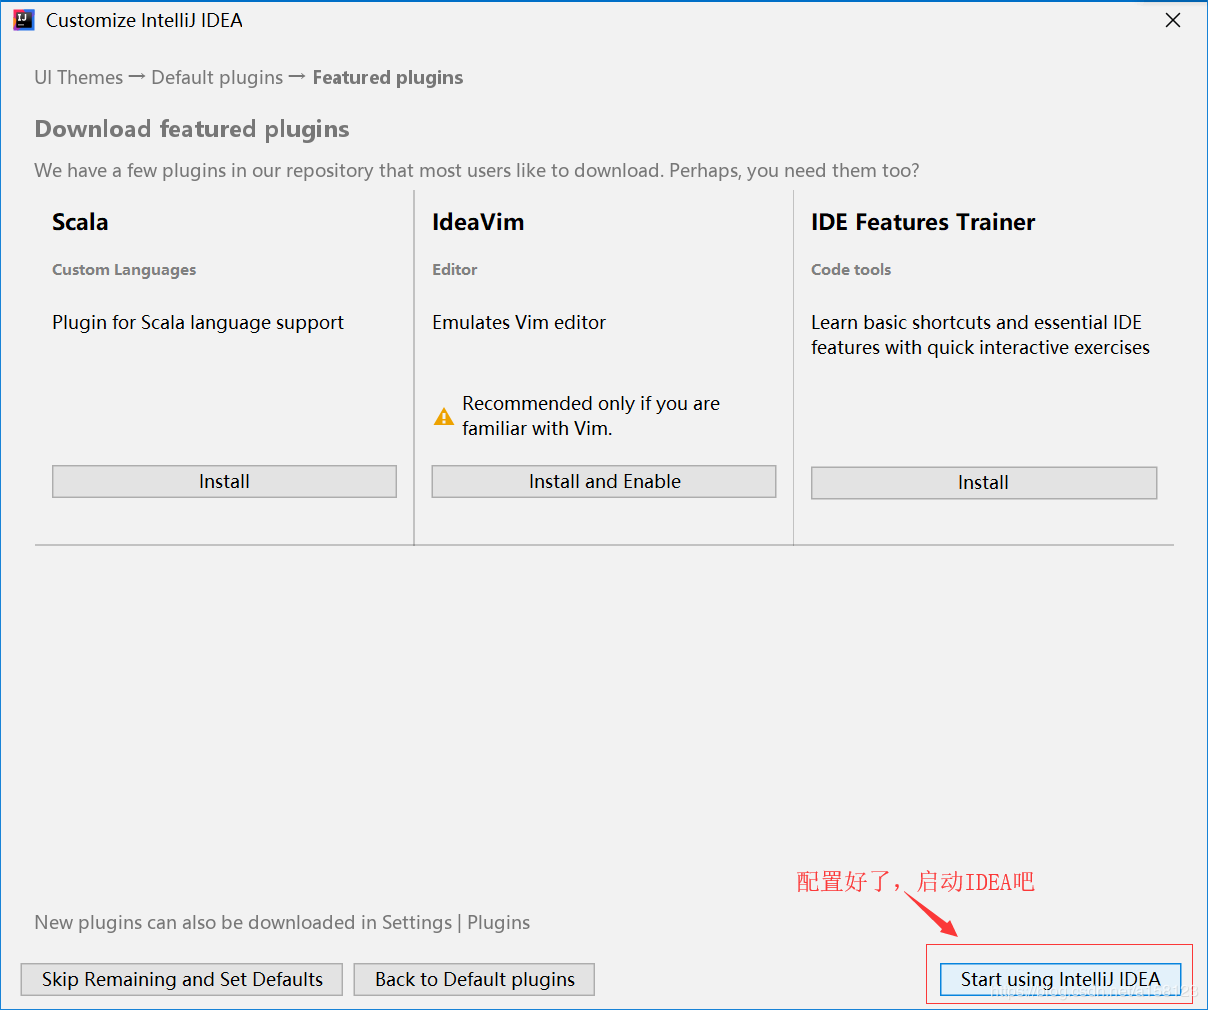Click the IdeaVim warning triangle icon
Viewport: 1208px width, 1010px height.
click(443, 417)
